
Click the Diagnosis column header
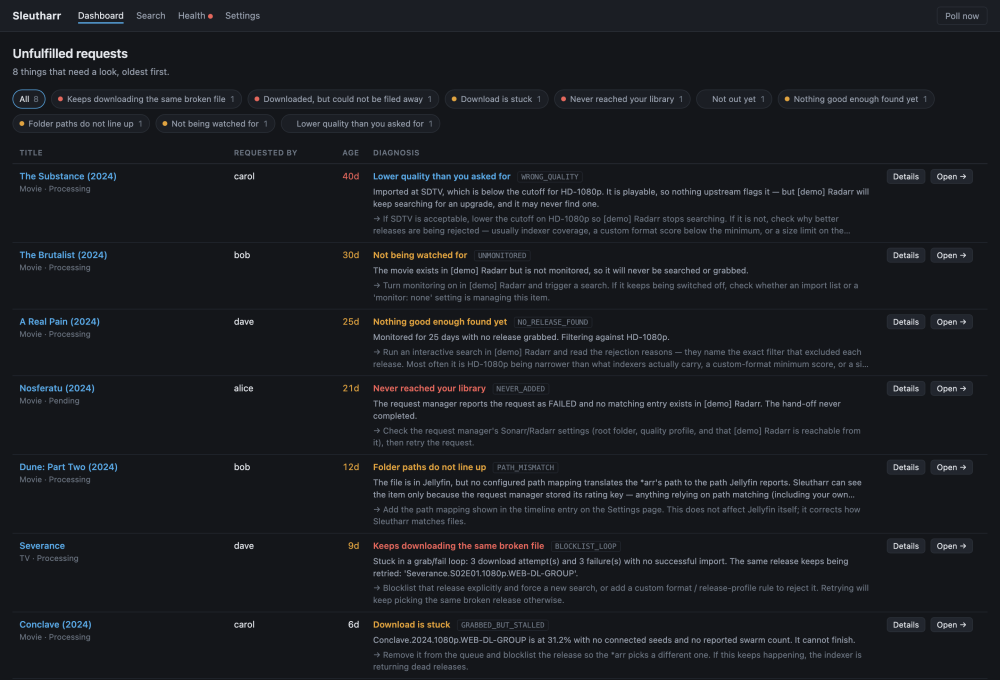pyautogui.click(x=396, y=153)
